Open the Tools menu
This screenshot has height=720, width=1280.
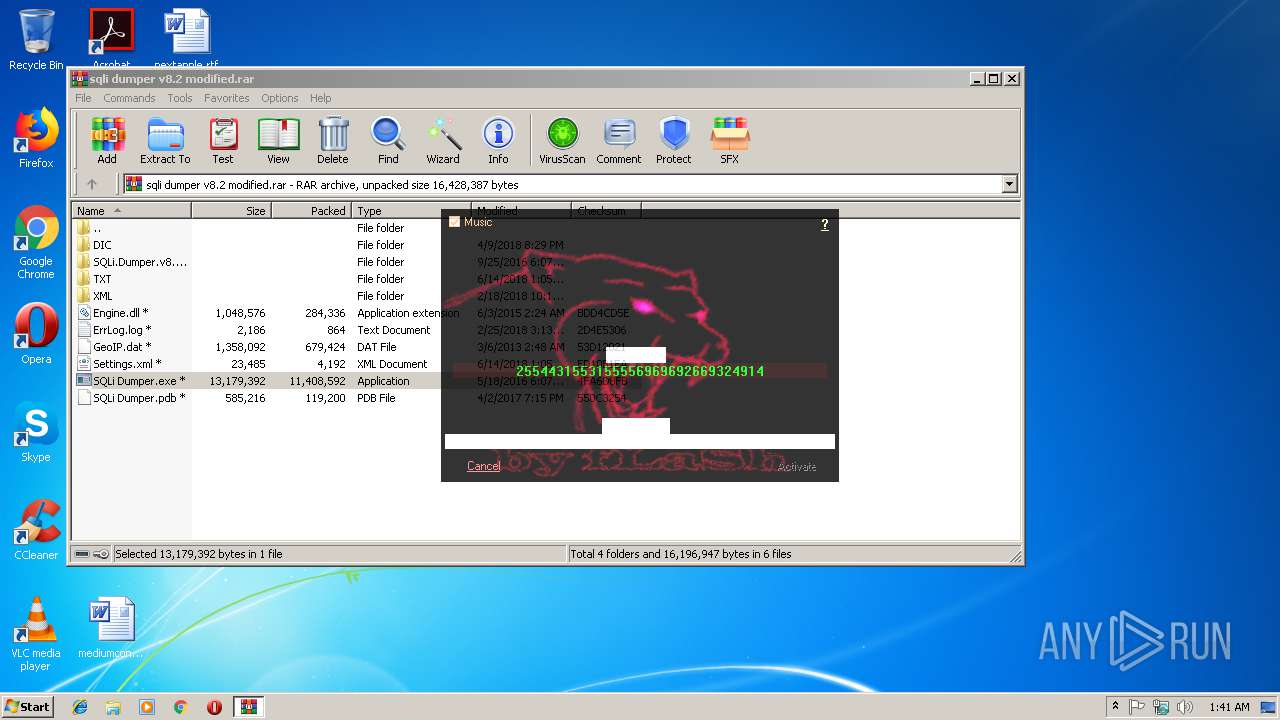point(180,98)
